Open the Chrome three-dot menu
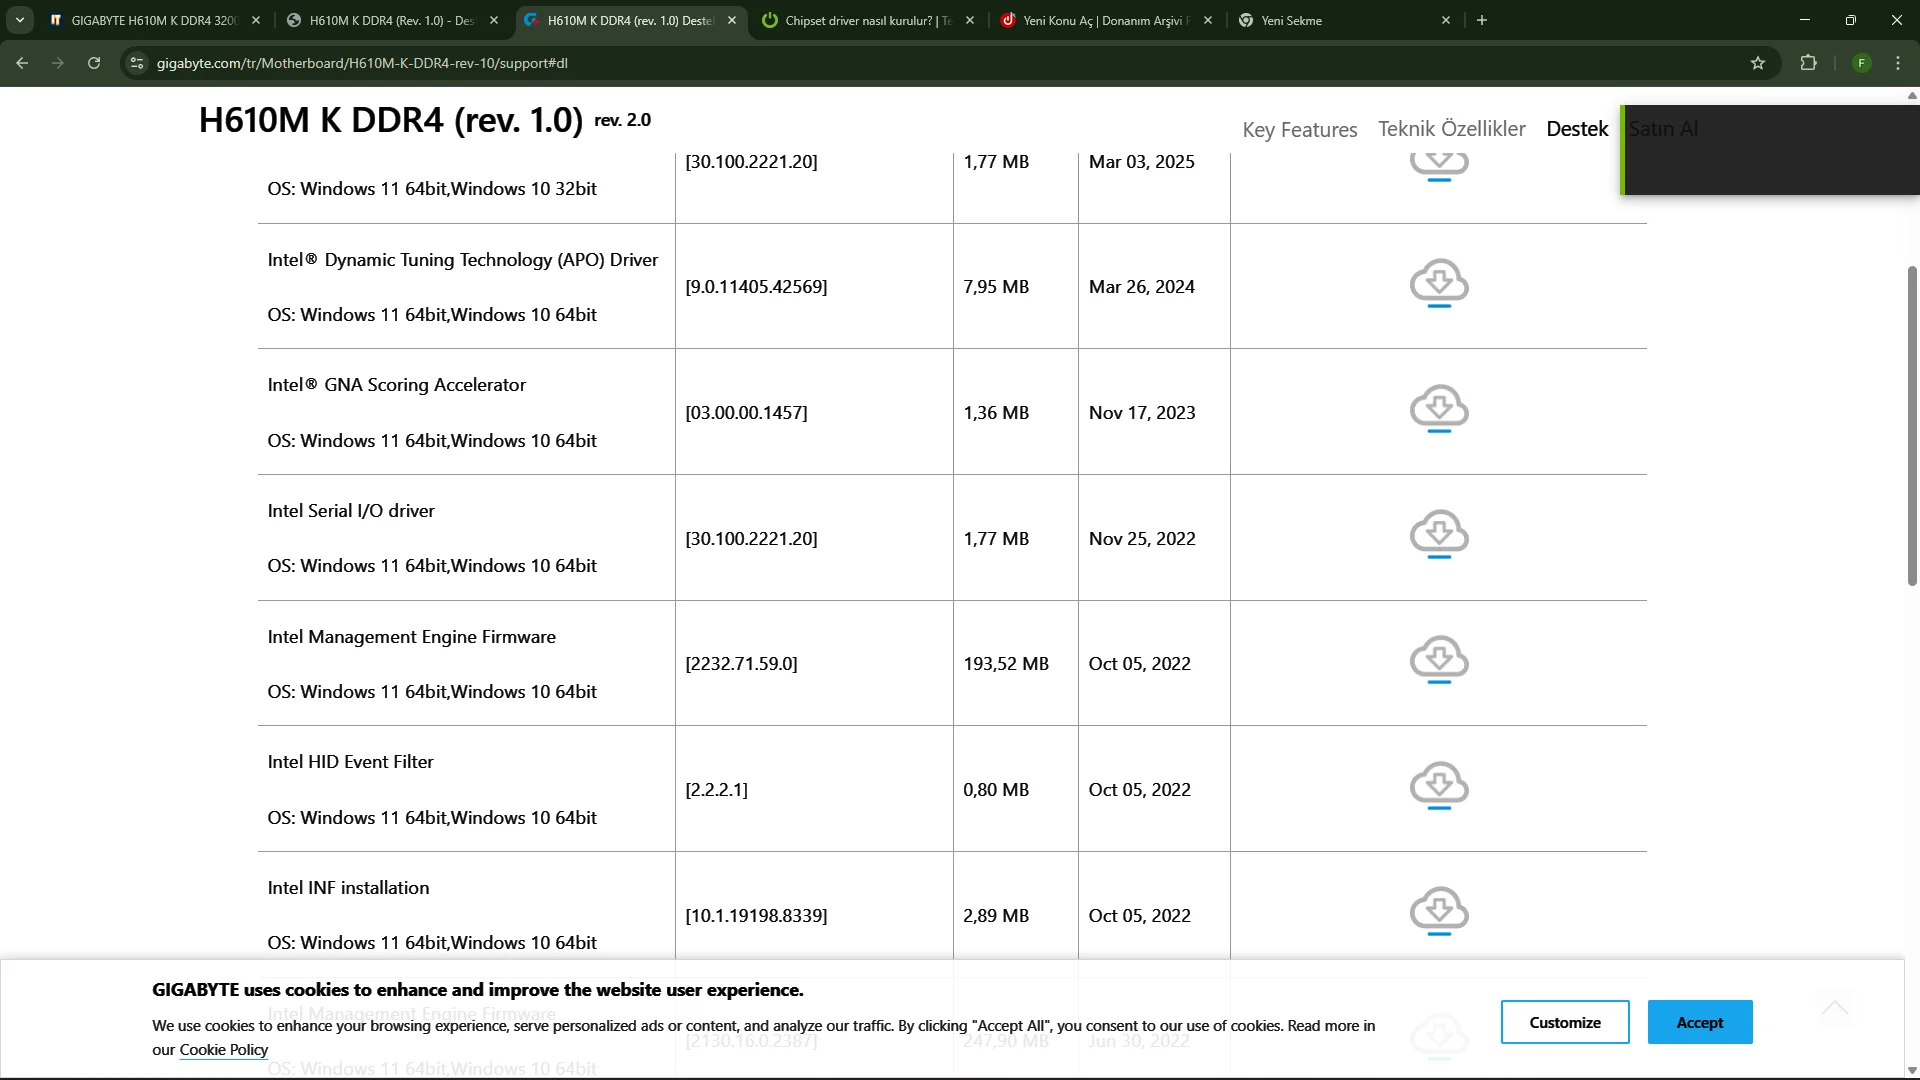Image resolution: width=1920 pixels, height=1080 pixels. [x=1898, y=63]
